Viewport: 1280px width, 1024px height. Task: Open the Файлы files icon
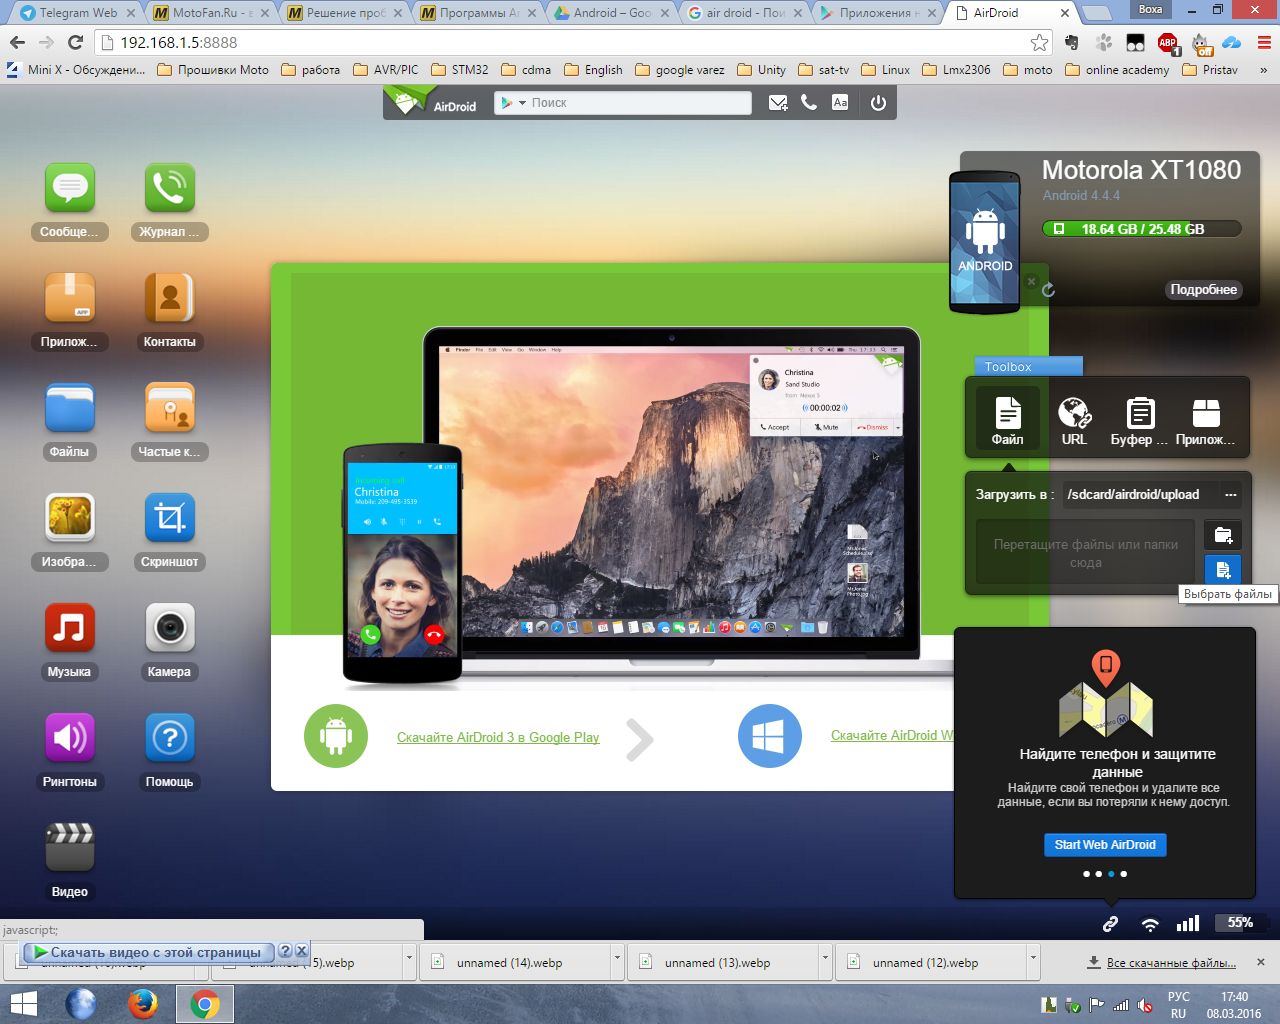point(70,409)
